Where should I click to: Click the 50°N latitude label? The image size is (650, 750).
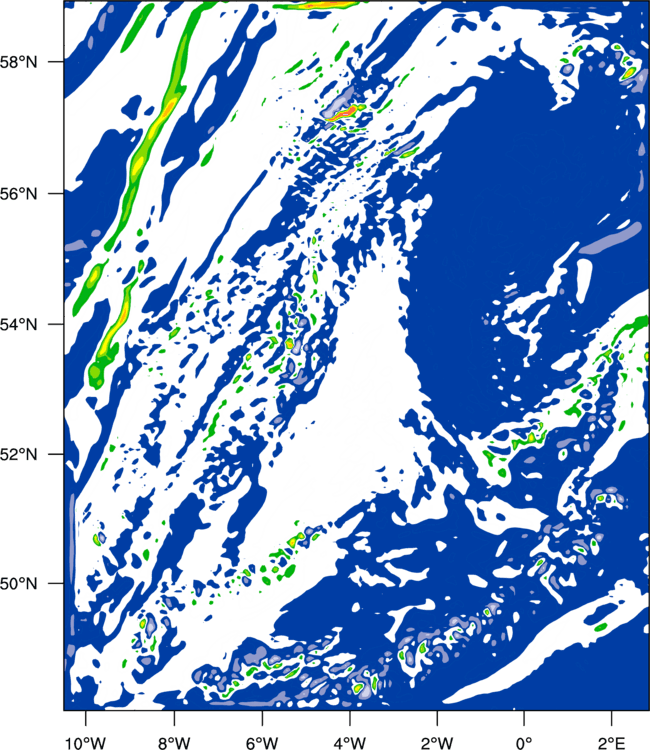[x=18, y=584]
